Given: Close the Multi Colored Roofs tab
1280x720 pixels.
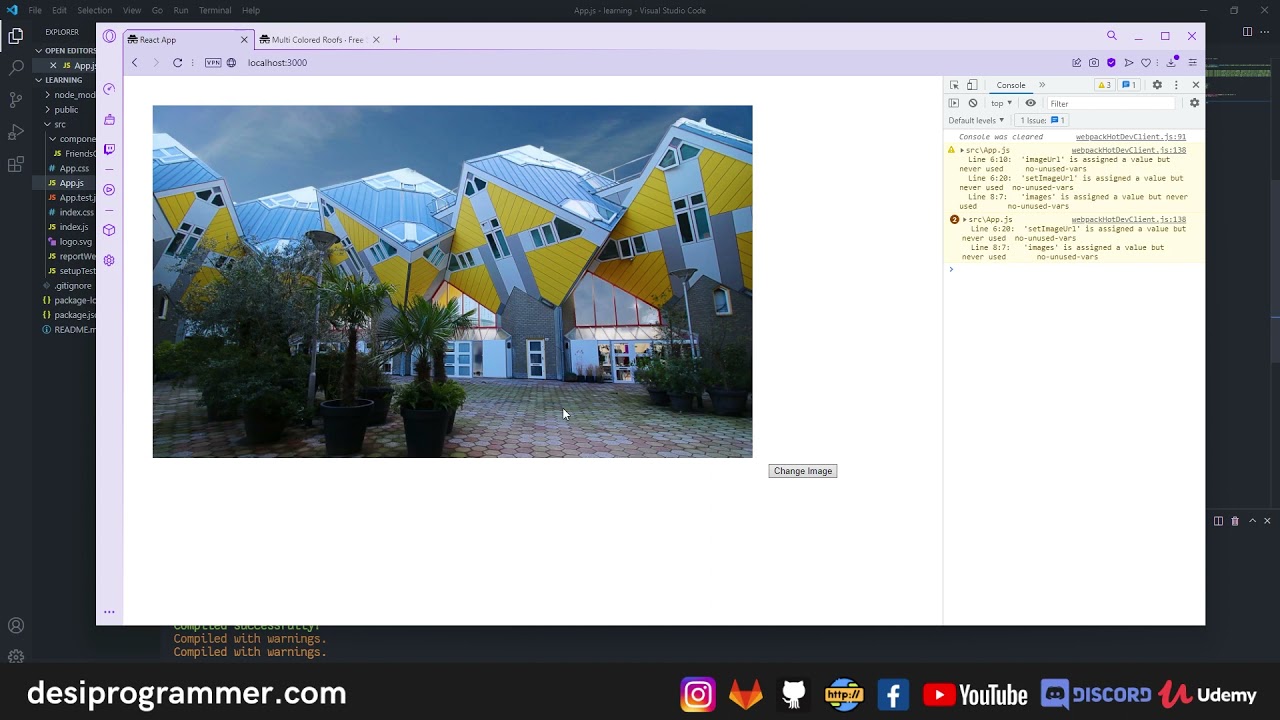Looking at the screenshot, I should pyautogui.click(x=376, y=40).
